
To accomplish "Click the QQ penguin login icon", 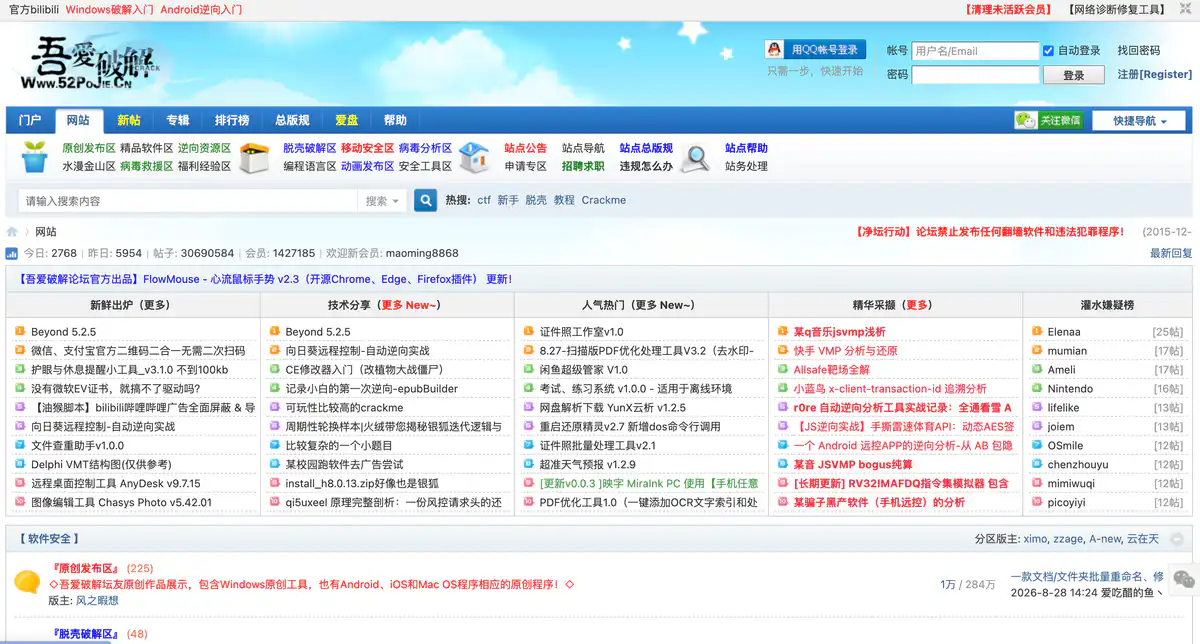I will (x=774, y=49).
